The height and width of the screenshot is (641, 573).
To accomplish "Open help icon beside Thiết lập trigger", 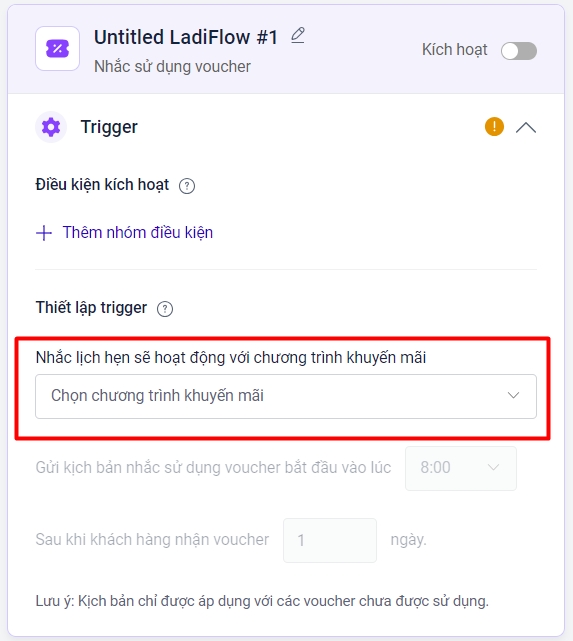I will 165,309.
